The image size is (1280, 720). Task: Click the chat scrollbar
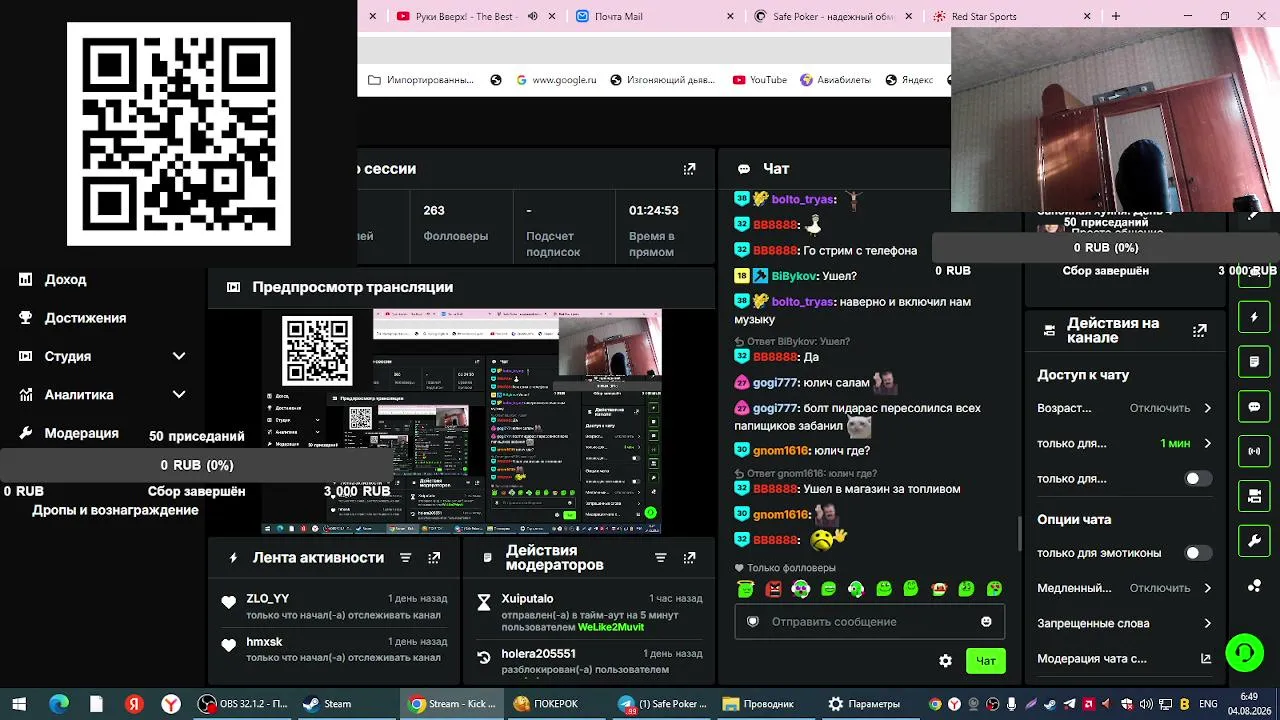(1019, 533)
